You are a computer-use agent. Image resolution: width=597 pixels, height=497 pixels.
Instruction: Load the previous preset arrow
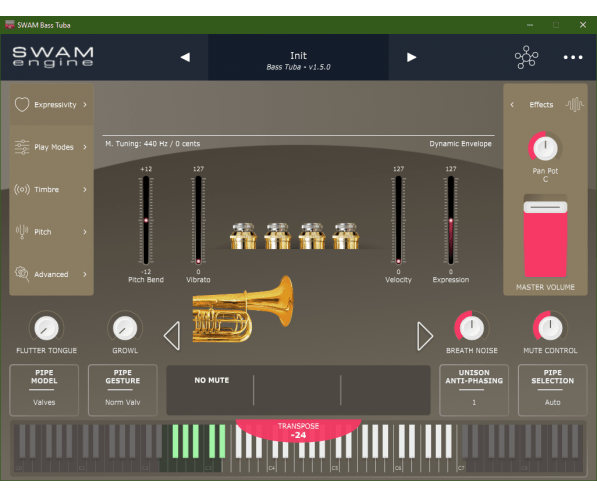[x=185, y=57]
